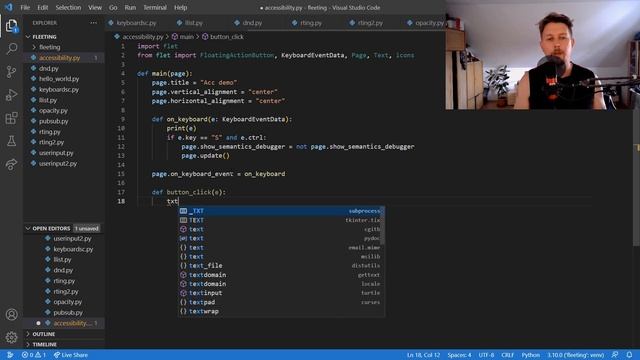
Task: Switch to the rting2.py editor tab
Action: [369, 23]
